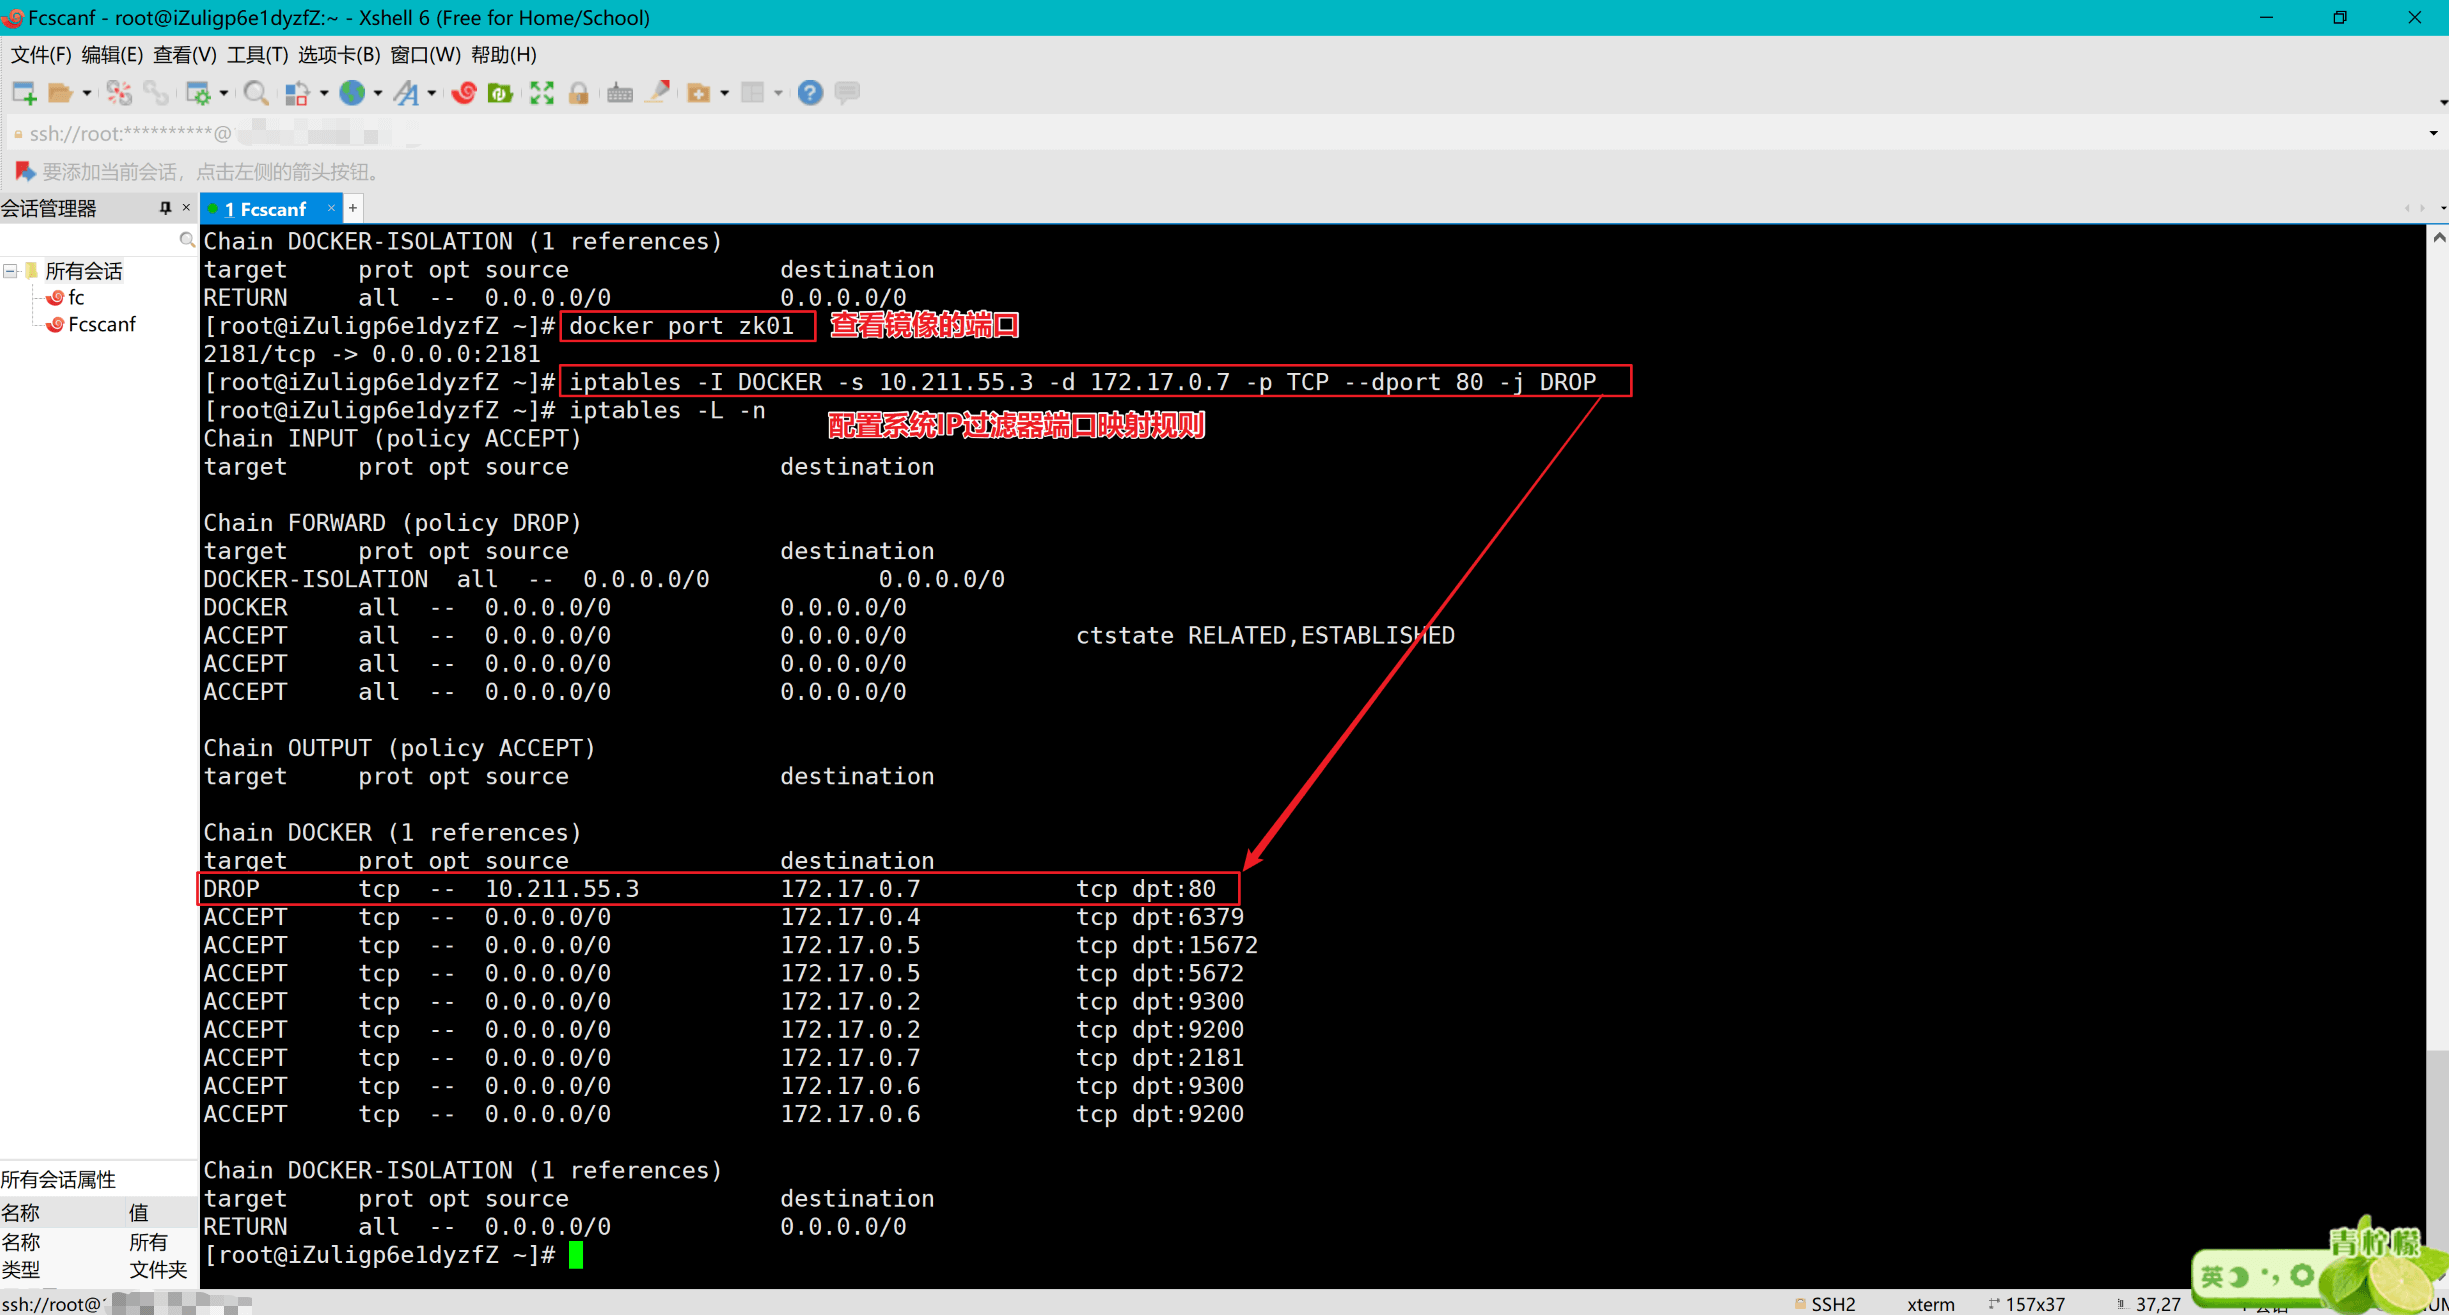Click the magnifier Find icon in toolbar
Screen dimensions: 2449x1315
click(256, 93)
